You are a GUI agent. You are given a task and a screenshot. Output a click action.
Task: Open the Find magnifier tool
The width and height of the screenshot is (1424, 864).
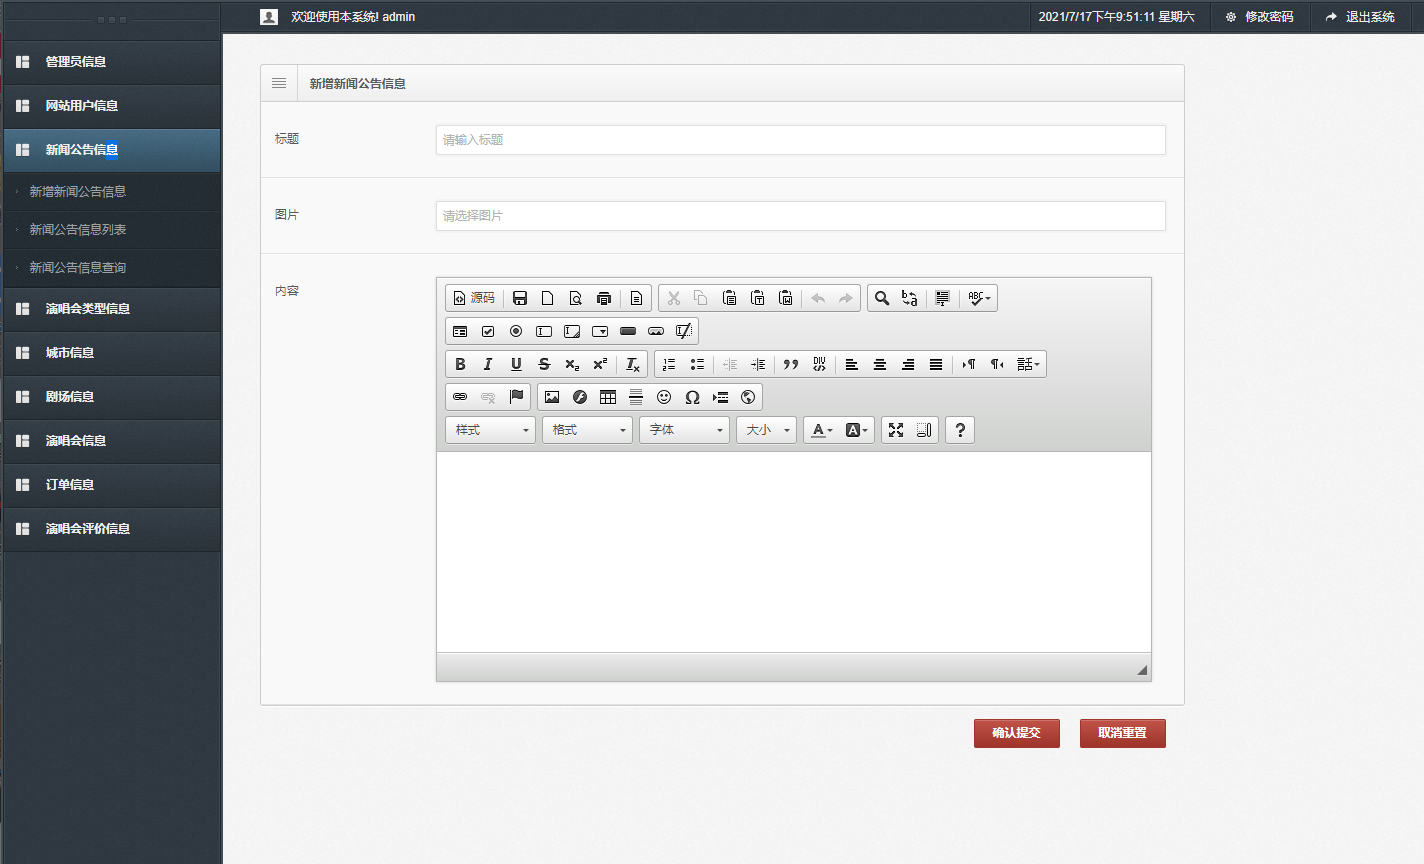[882, 298]
